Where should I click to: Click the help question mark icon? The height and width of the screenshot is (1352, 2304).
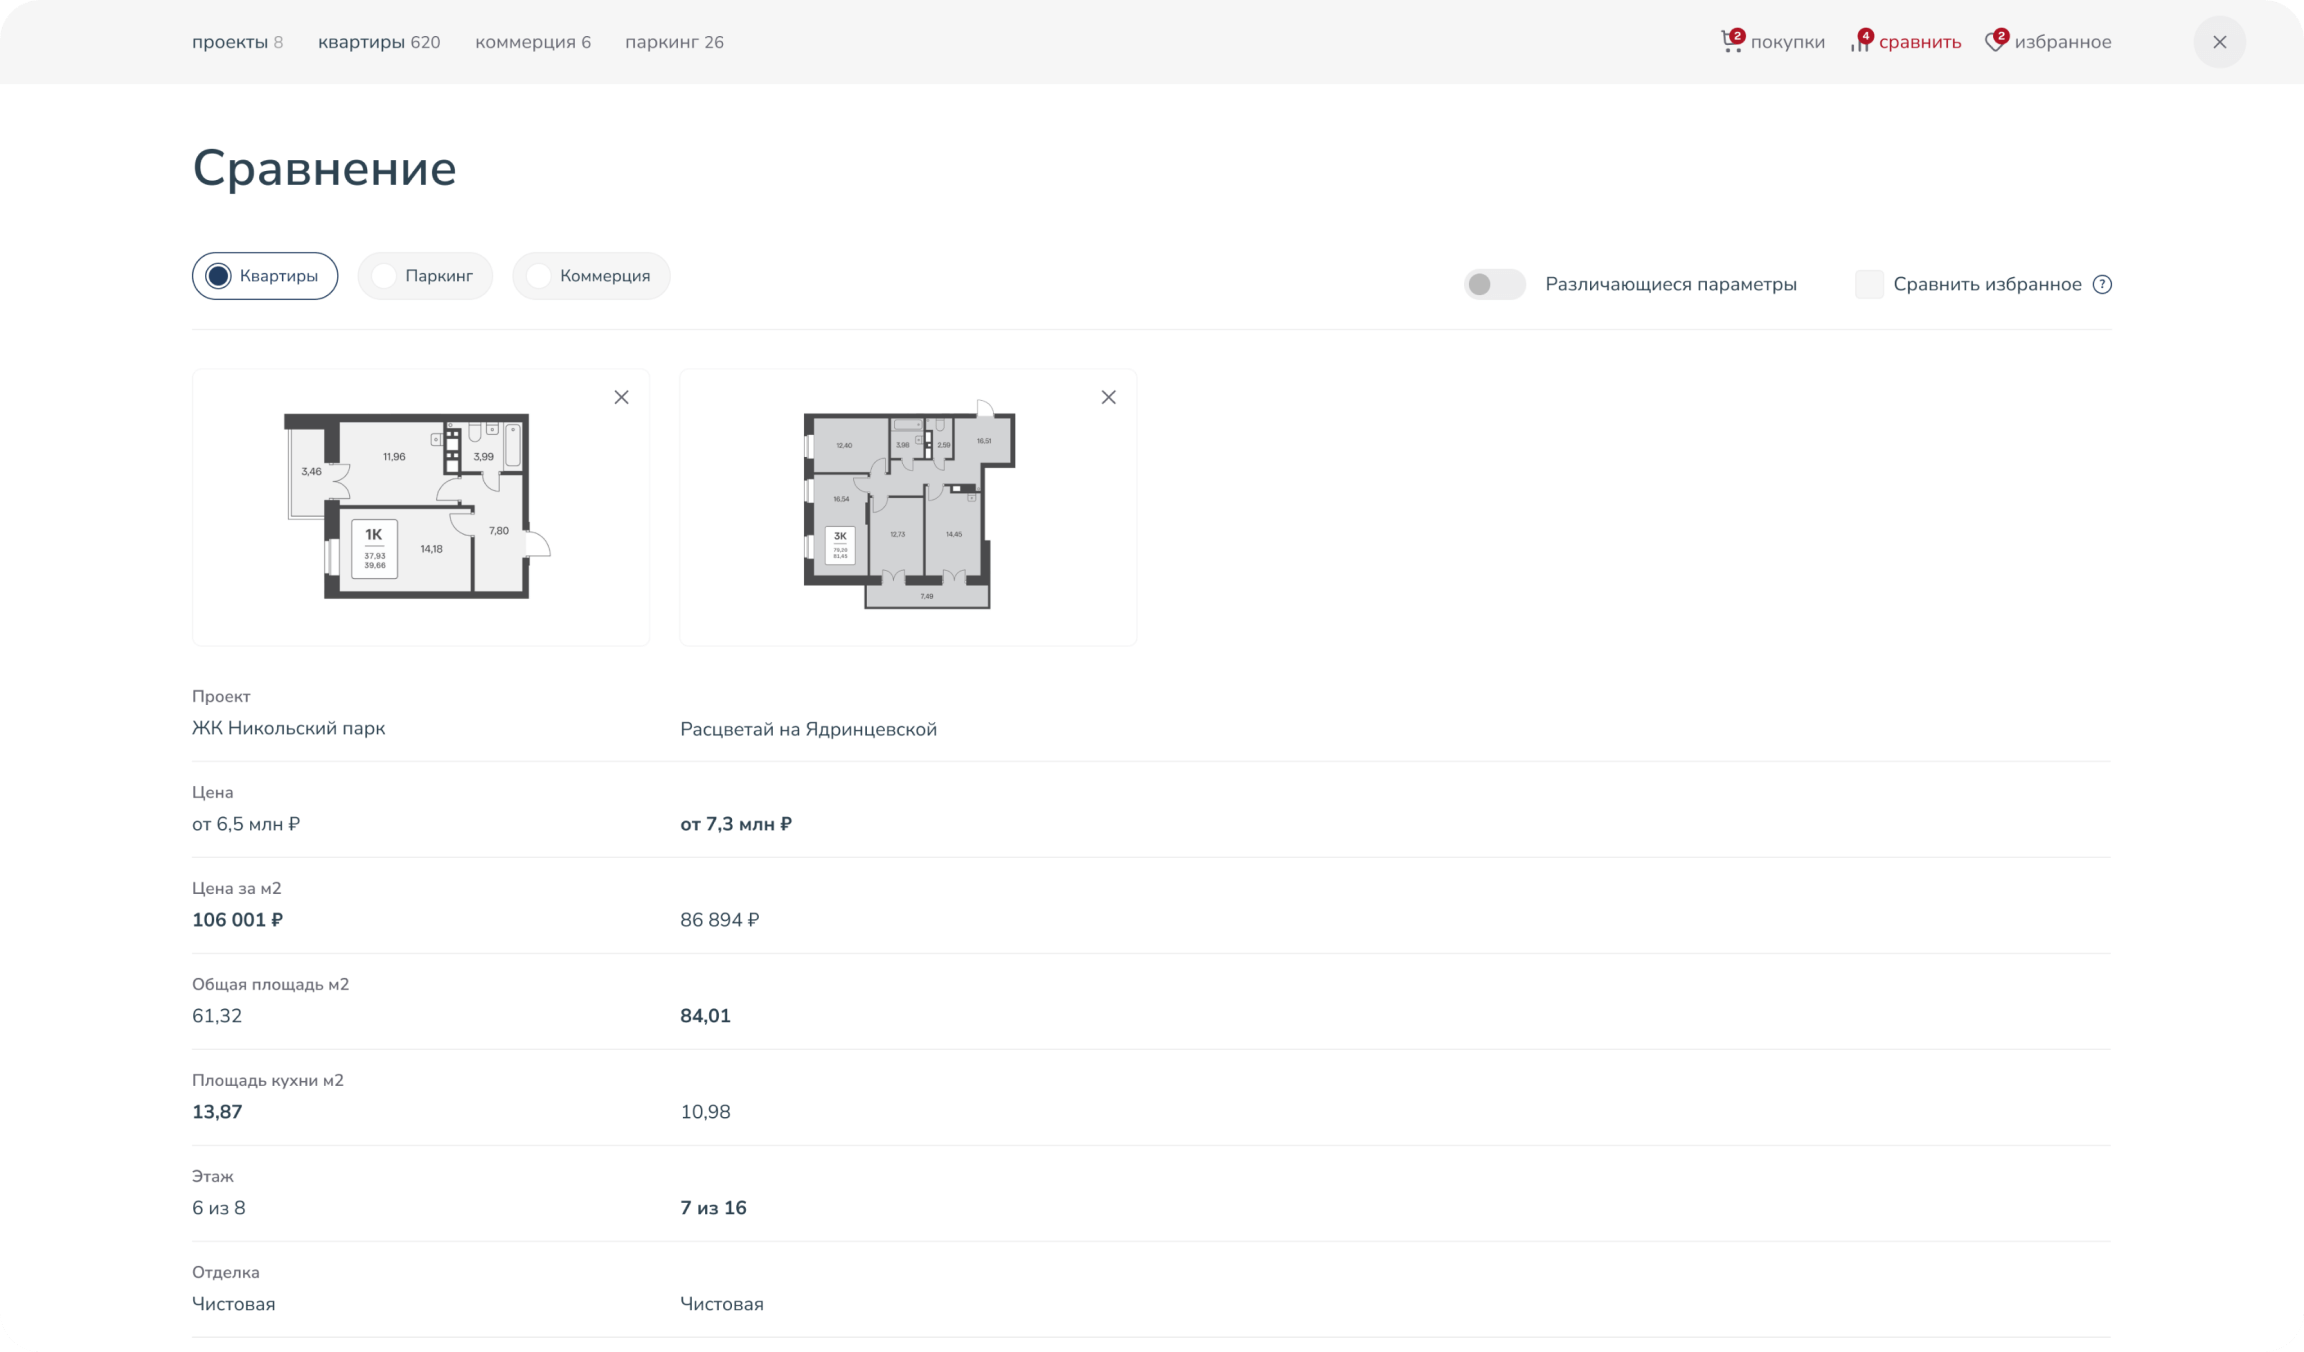click(2102, 285)
